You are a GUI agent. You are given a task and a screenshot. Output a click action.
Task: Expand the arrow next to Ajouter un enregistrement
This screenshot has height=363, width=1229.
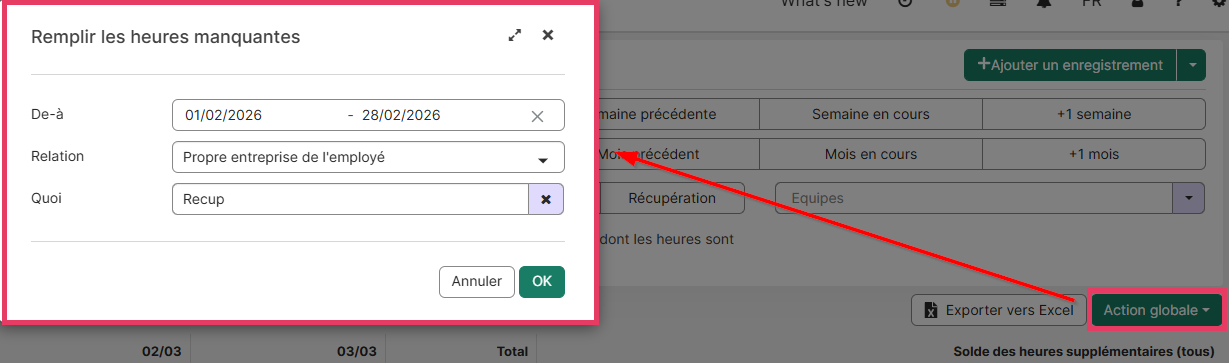[x=1192, y=65]
